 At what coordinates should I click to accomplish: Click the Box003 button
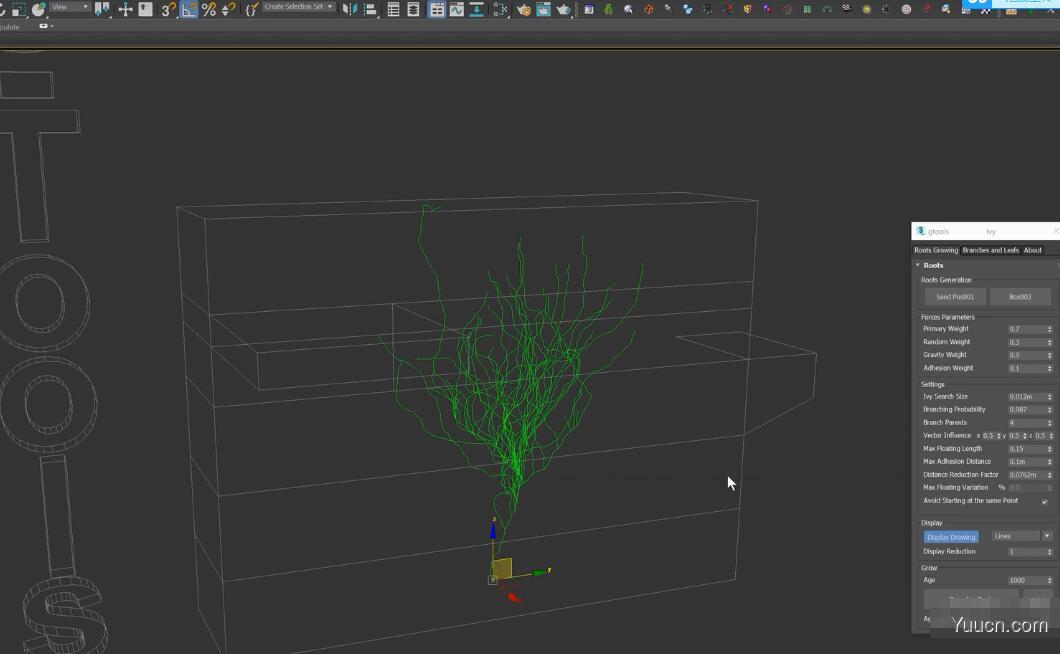1020,297
